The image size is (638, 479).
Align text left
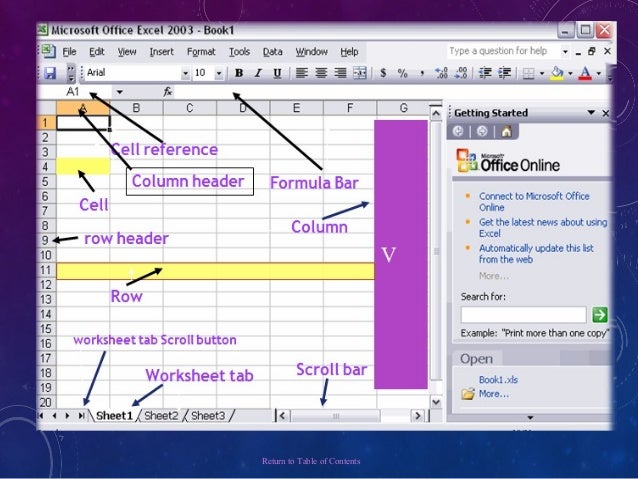pyautogui.click(x=302, y=73)
